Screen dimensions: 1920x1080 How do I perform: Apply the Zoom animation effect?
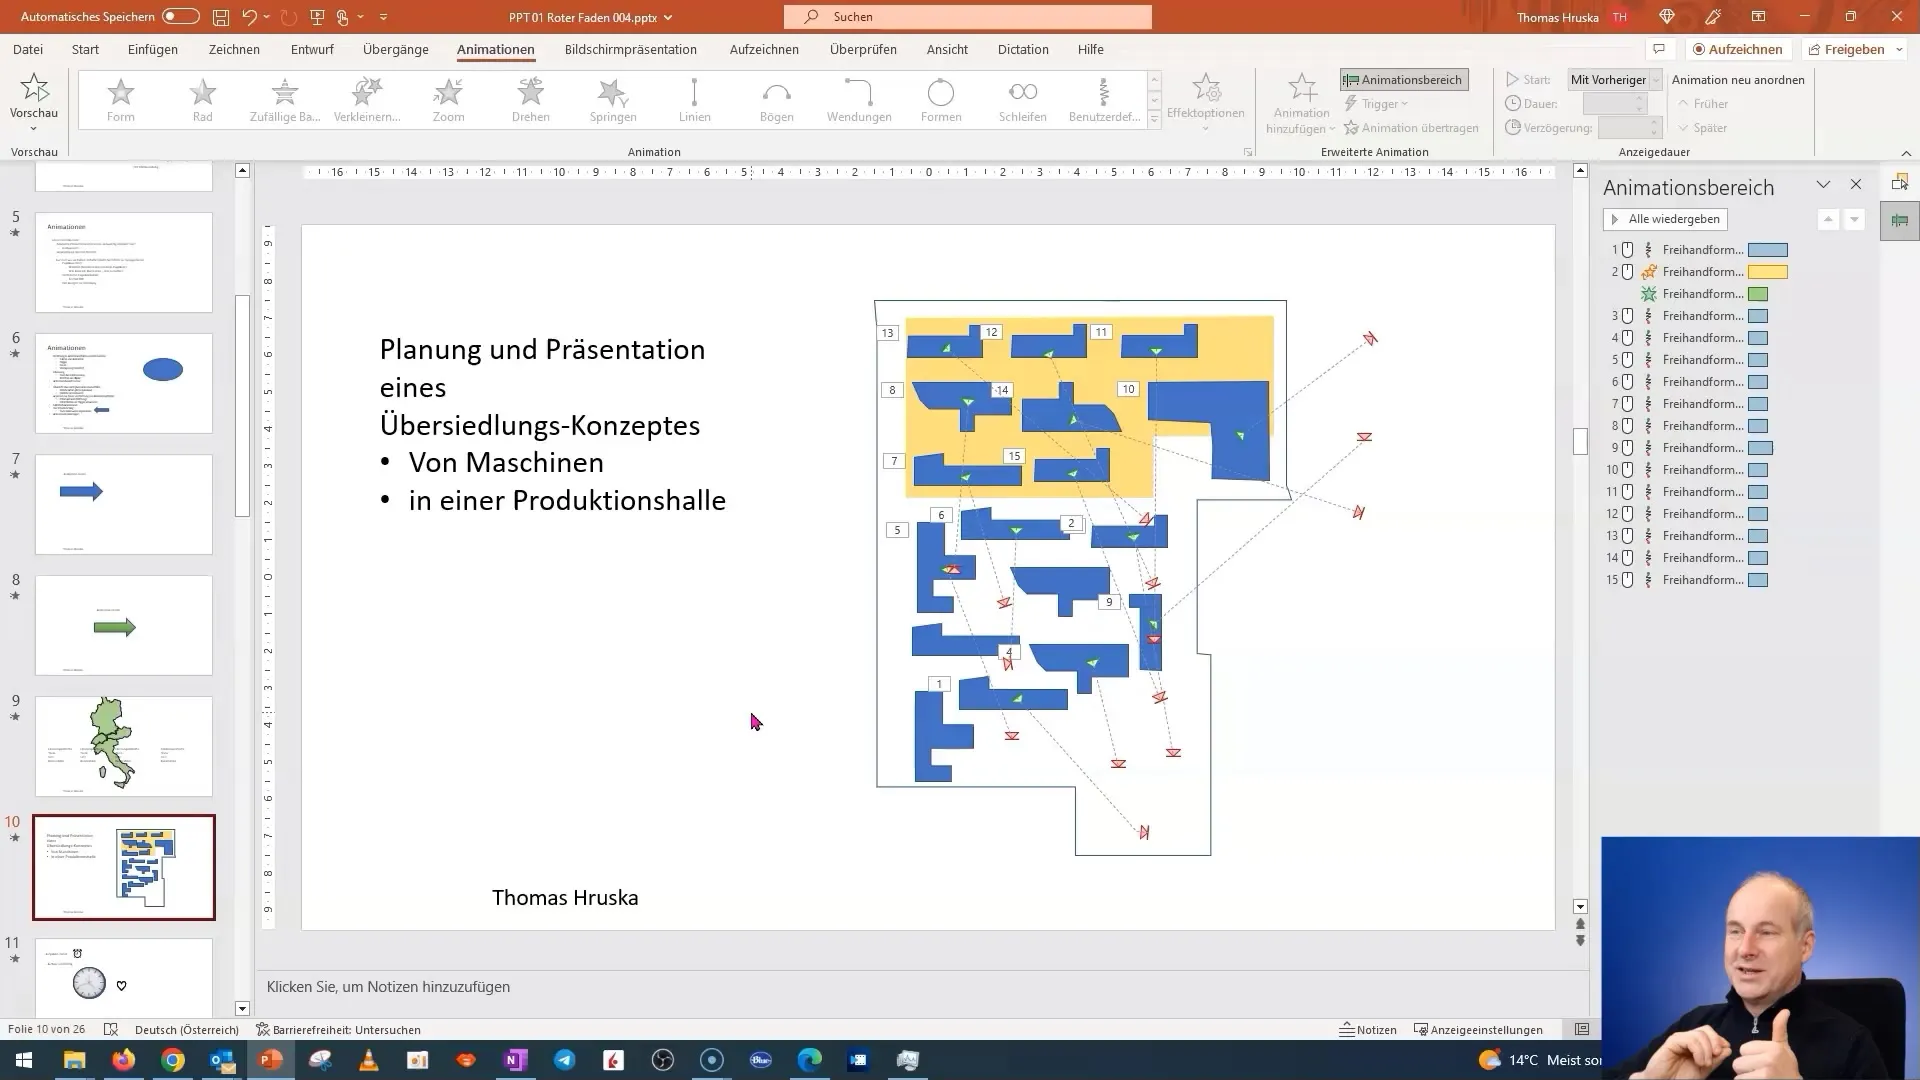[x=449, y=100]
